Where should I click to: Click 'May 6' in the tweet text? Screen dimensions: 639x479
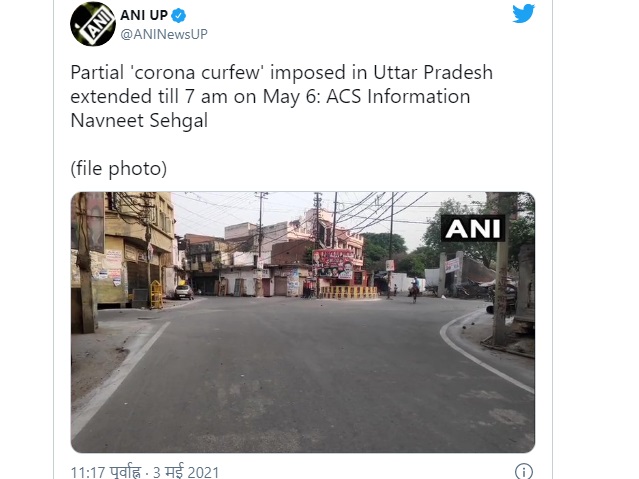[x=288, y=97]
